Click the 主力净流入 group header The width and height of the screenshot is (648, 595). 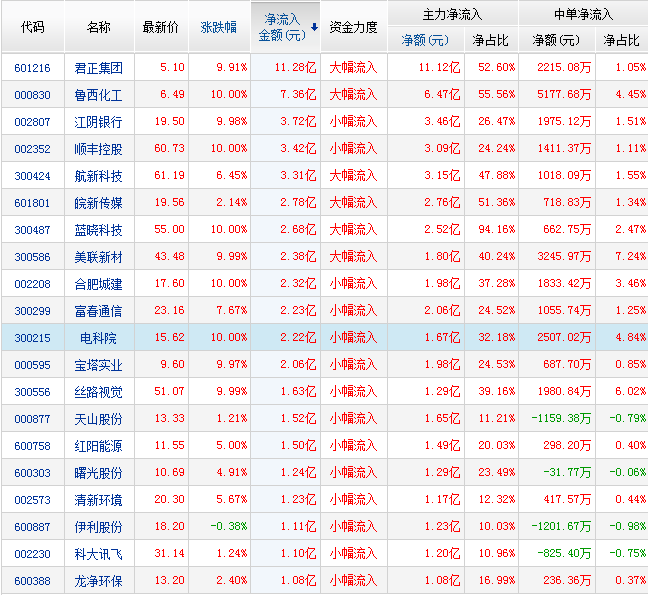(452, 14)
